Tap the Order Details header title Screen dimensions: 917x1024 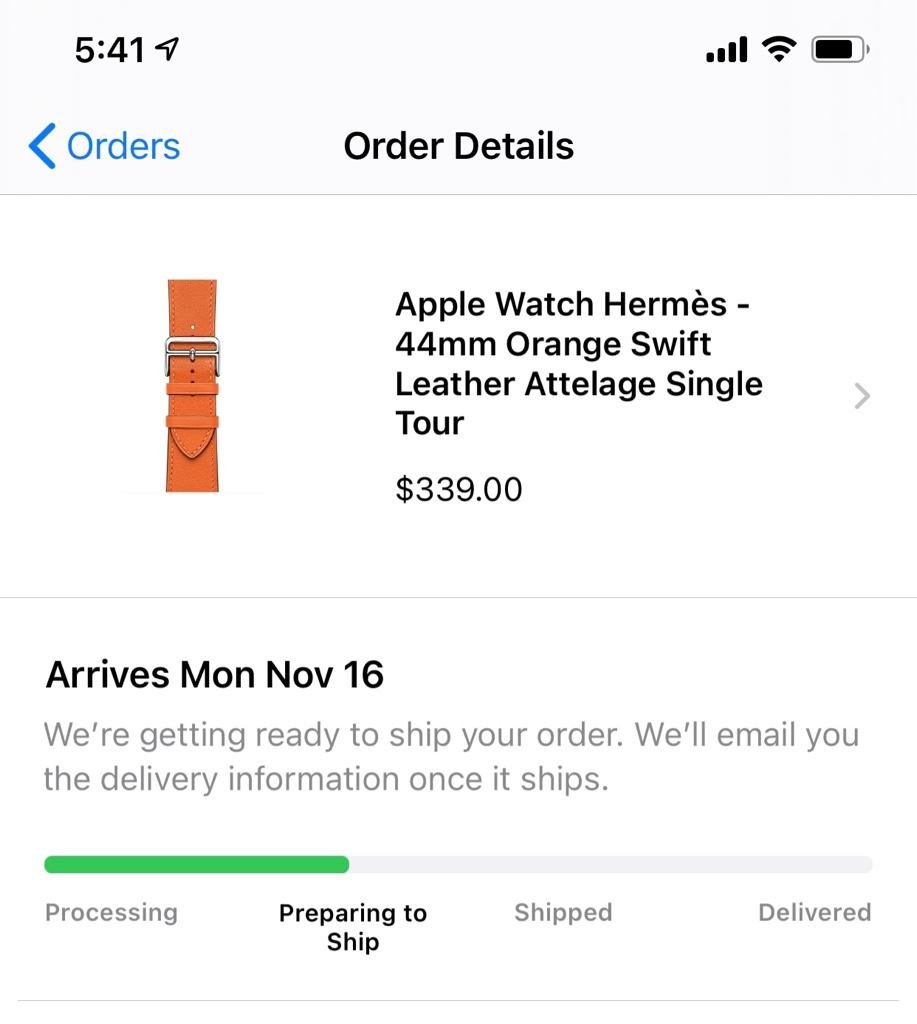[458, 146]
